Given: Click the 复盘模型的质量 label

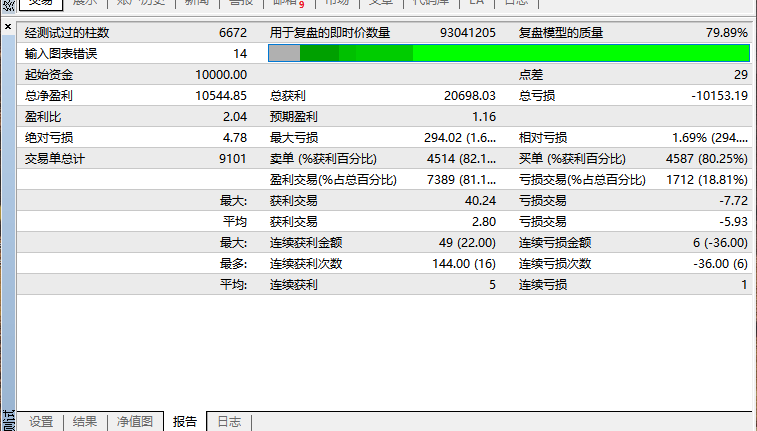Looking at the screenshot, I should click(561, 33).
